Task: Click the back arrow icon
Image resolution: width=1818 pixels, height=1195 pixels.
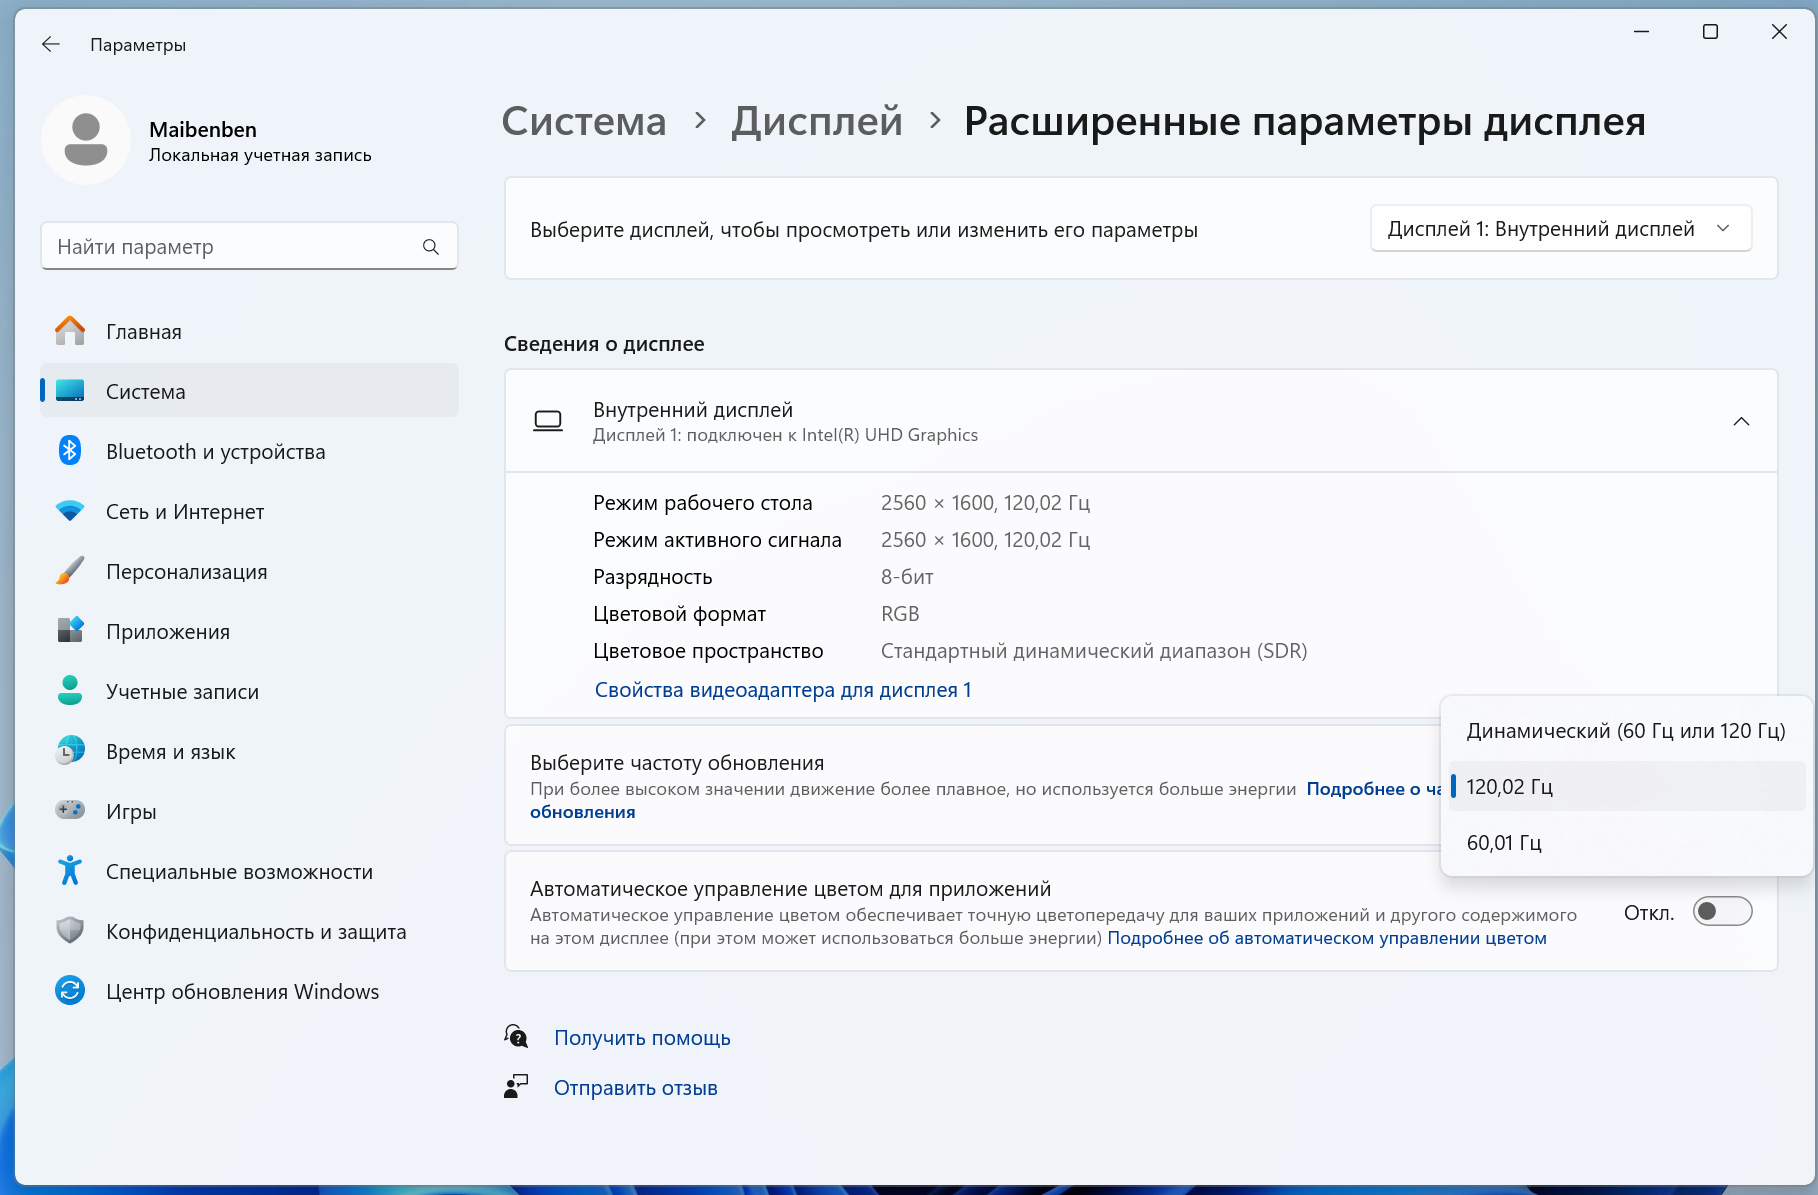Action: [51, 44]
